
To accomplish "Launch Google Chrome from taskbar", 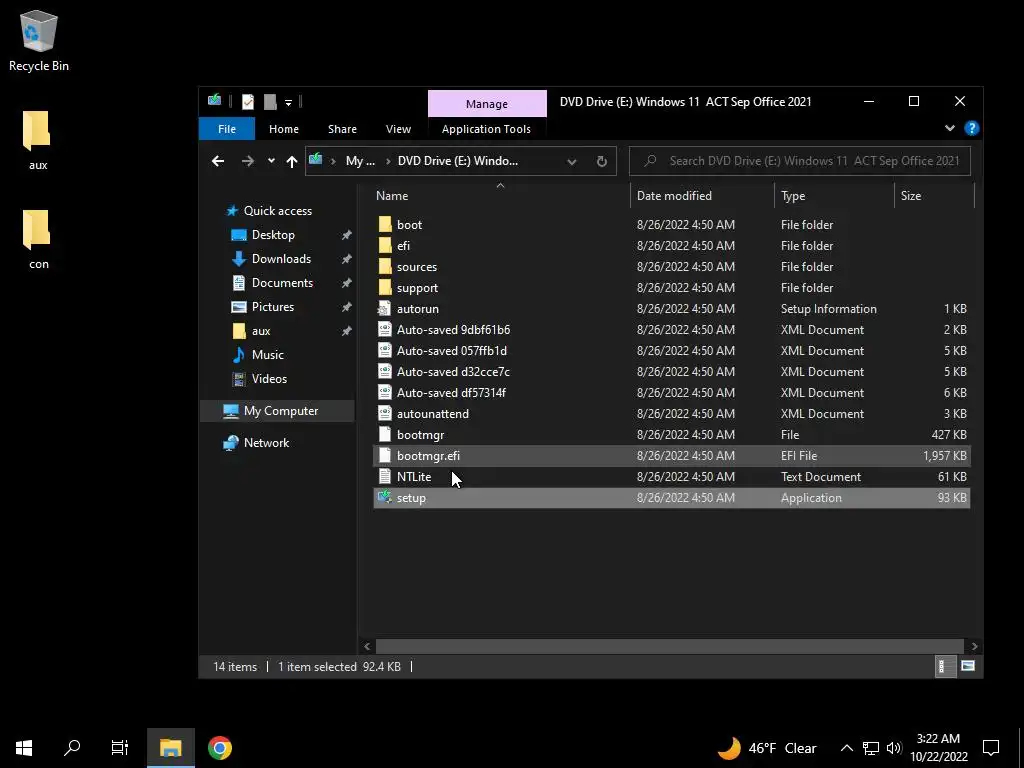I will coord(219,748).
